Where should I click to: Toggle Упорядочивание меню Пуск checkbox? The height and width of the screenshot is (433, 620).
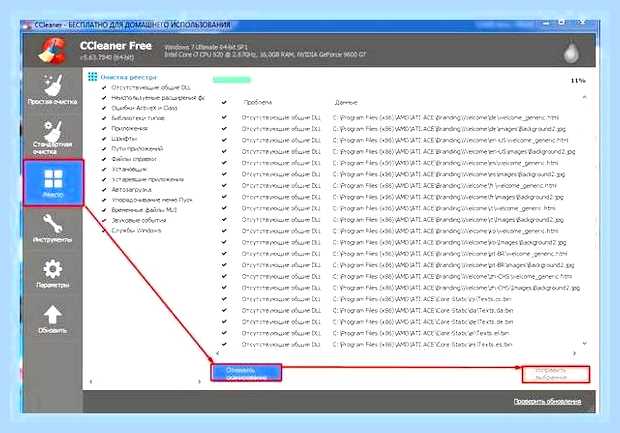tap(104, 200)
